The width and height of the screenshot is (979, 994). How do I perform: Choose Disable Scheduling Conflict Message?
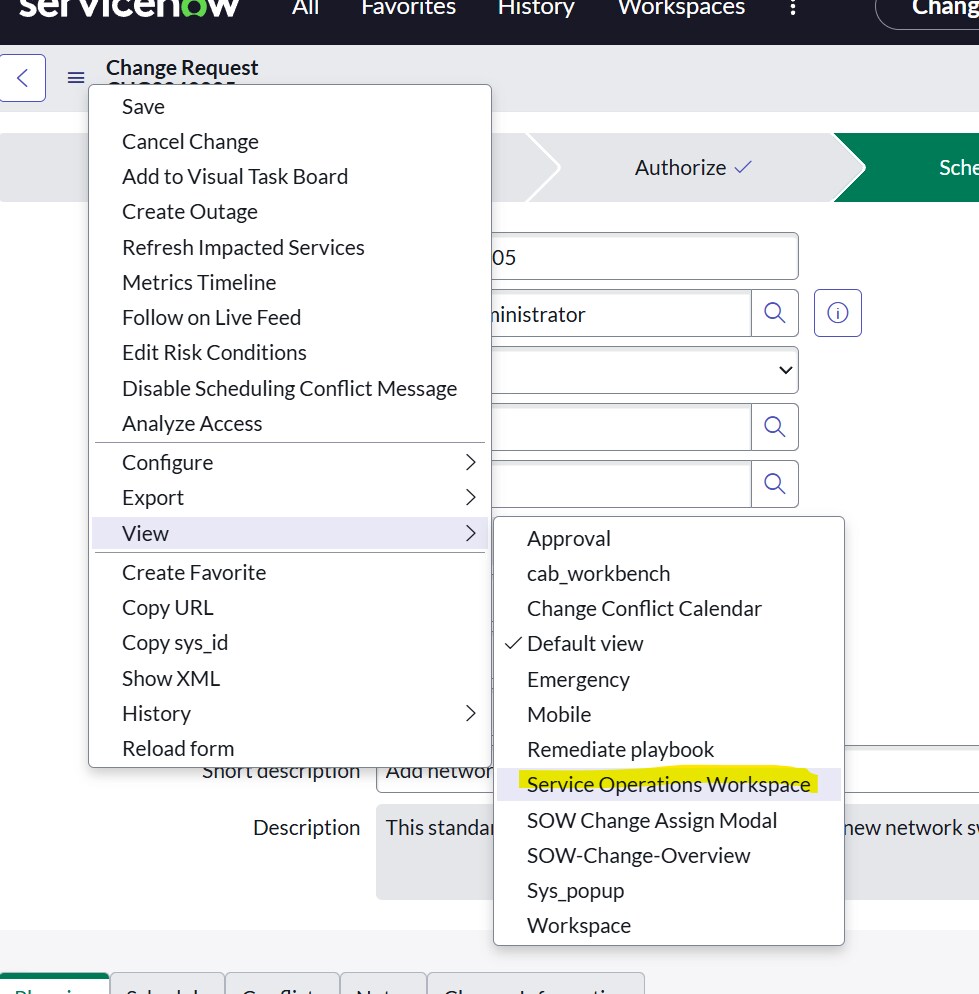(290, 388)
